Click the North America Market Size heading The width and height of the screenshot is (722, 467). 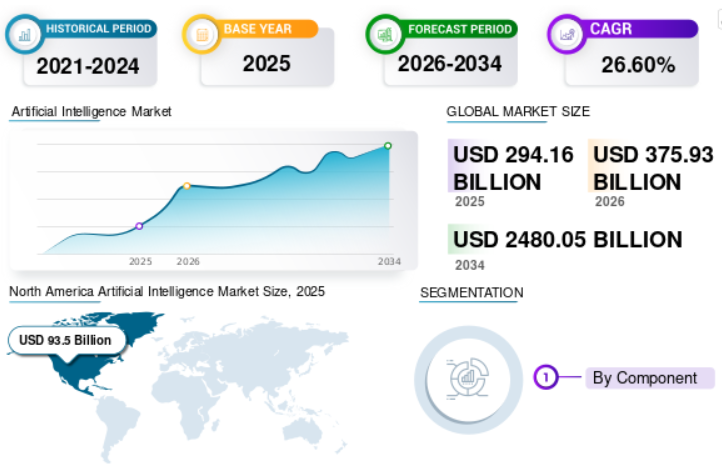tap(167, 292)
